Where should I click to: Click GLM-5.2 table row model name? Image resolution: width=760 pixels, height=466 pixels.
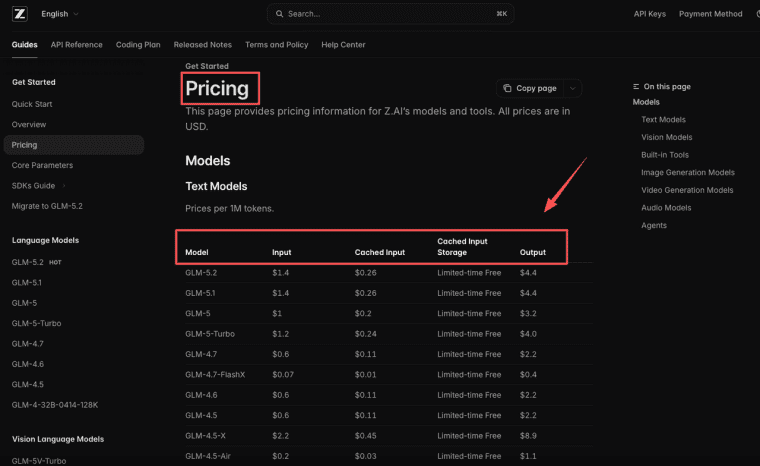point(201,273)
